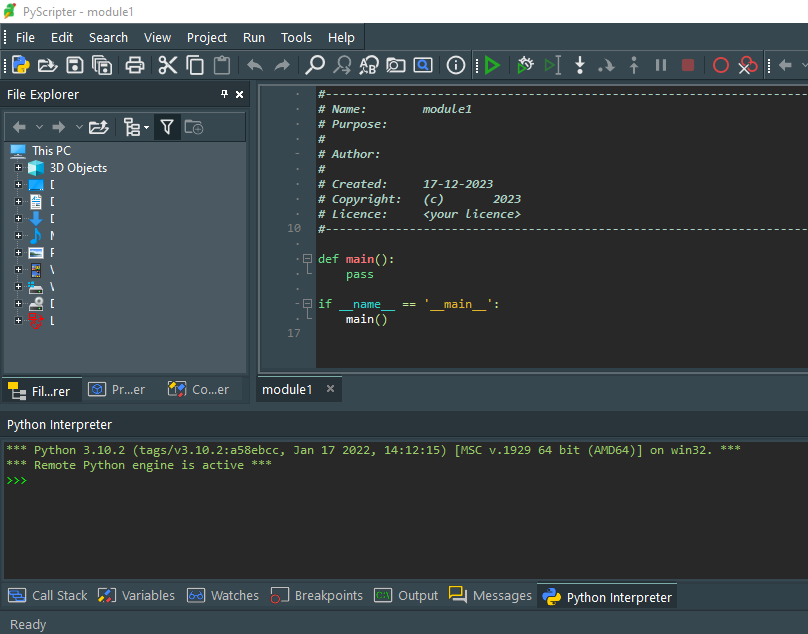
Task: Clear all breakpoints with crossed circles icon
Action: pos(747,65)
